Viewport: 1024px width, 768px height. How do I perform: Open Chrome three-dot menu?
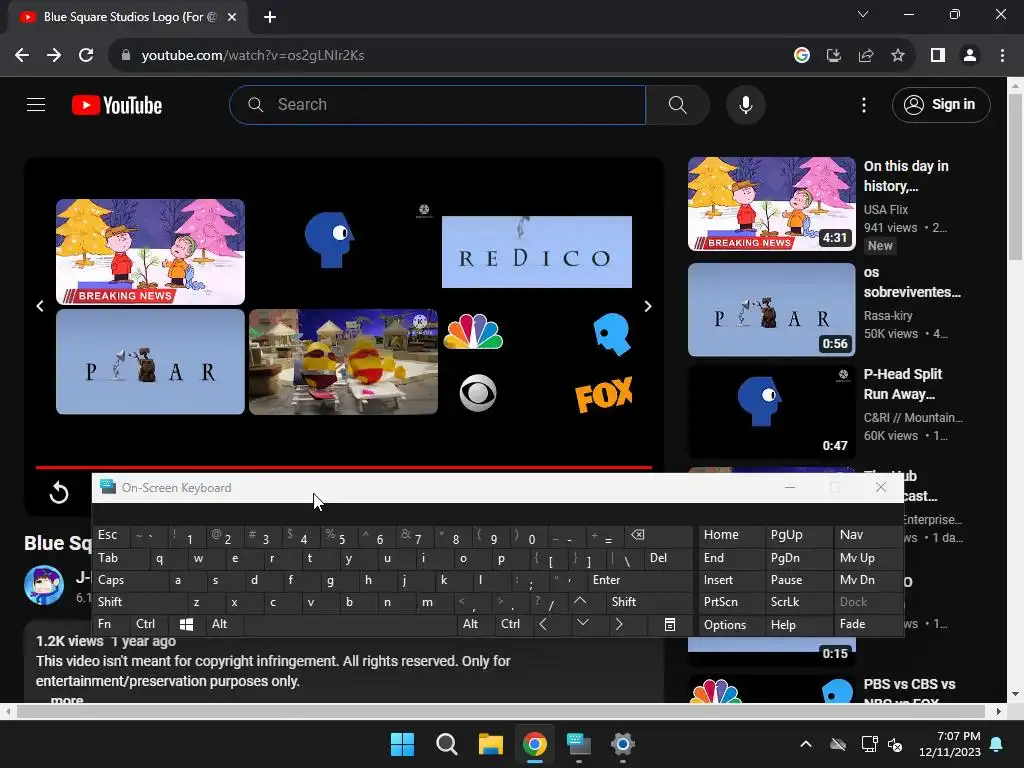[1002, 56]
